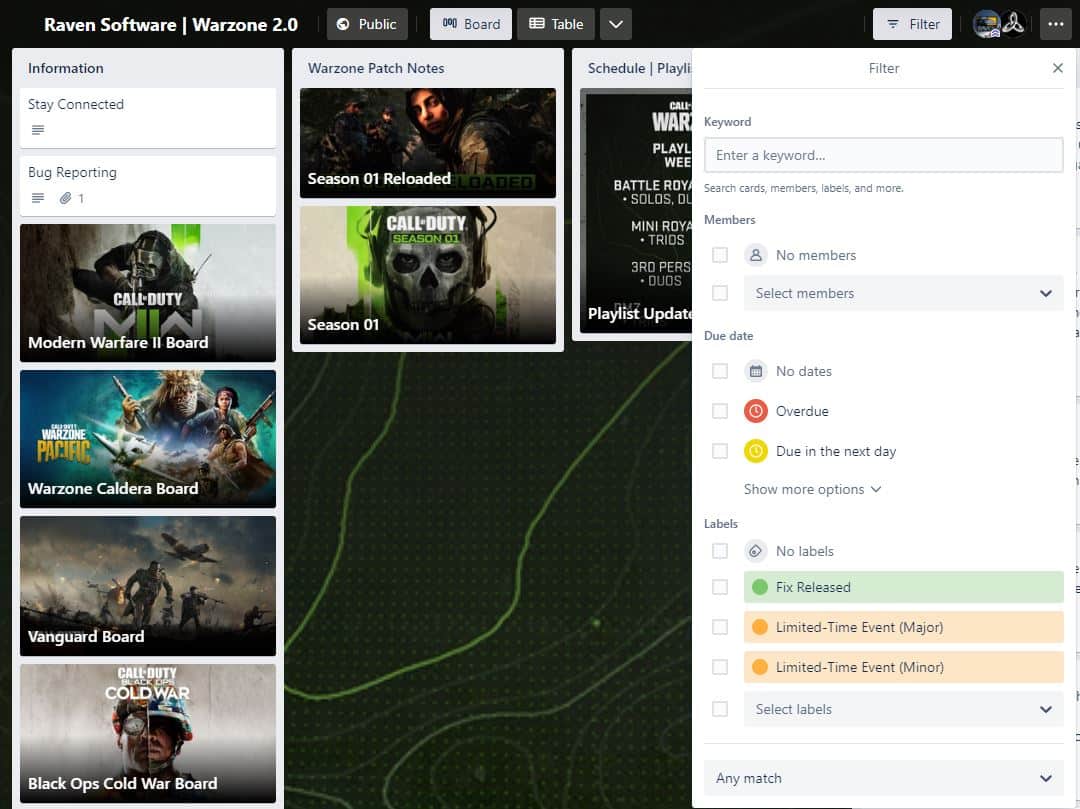Open the Any match dropdown
Viewport: 1080px width, 809px height.
coord(884,778)
